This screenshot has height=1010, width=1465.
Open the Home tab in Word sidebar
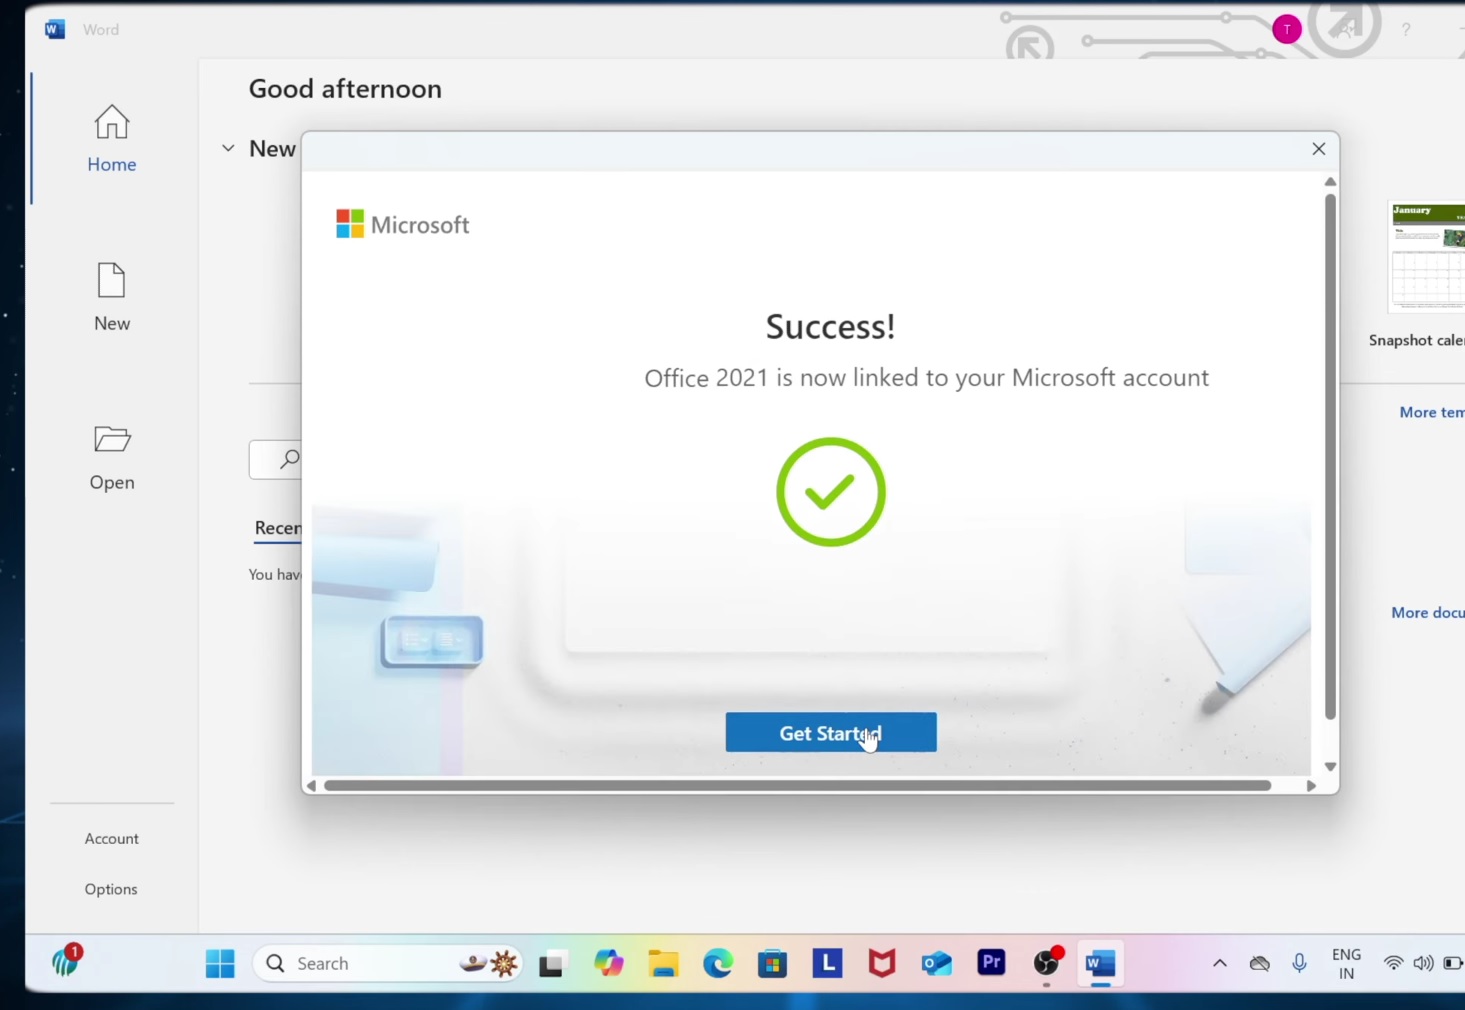click(111, 139)
